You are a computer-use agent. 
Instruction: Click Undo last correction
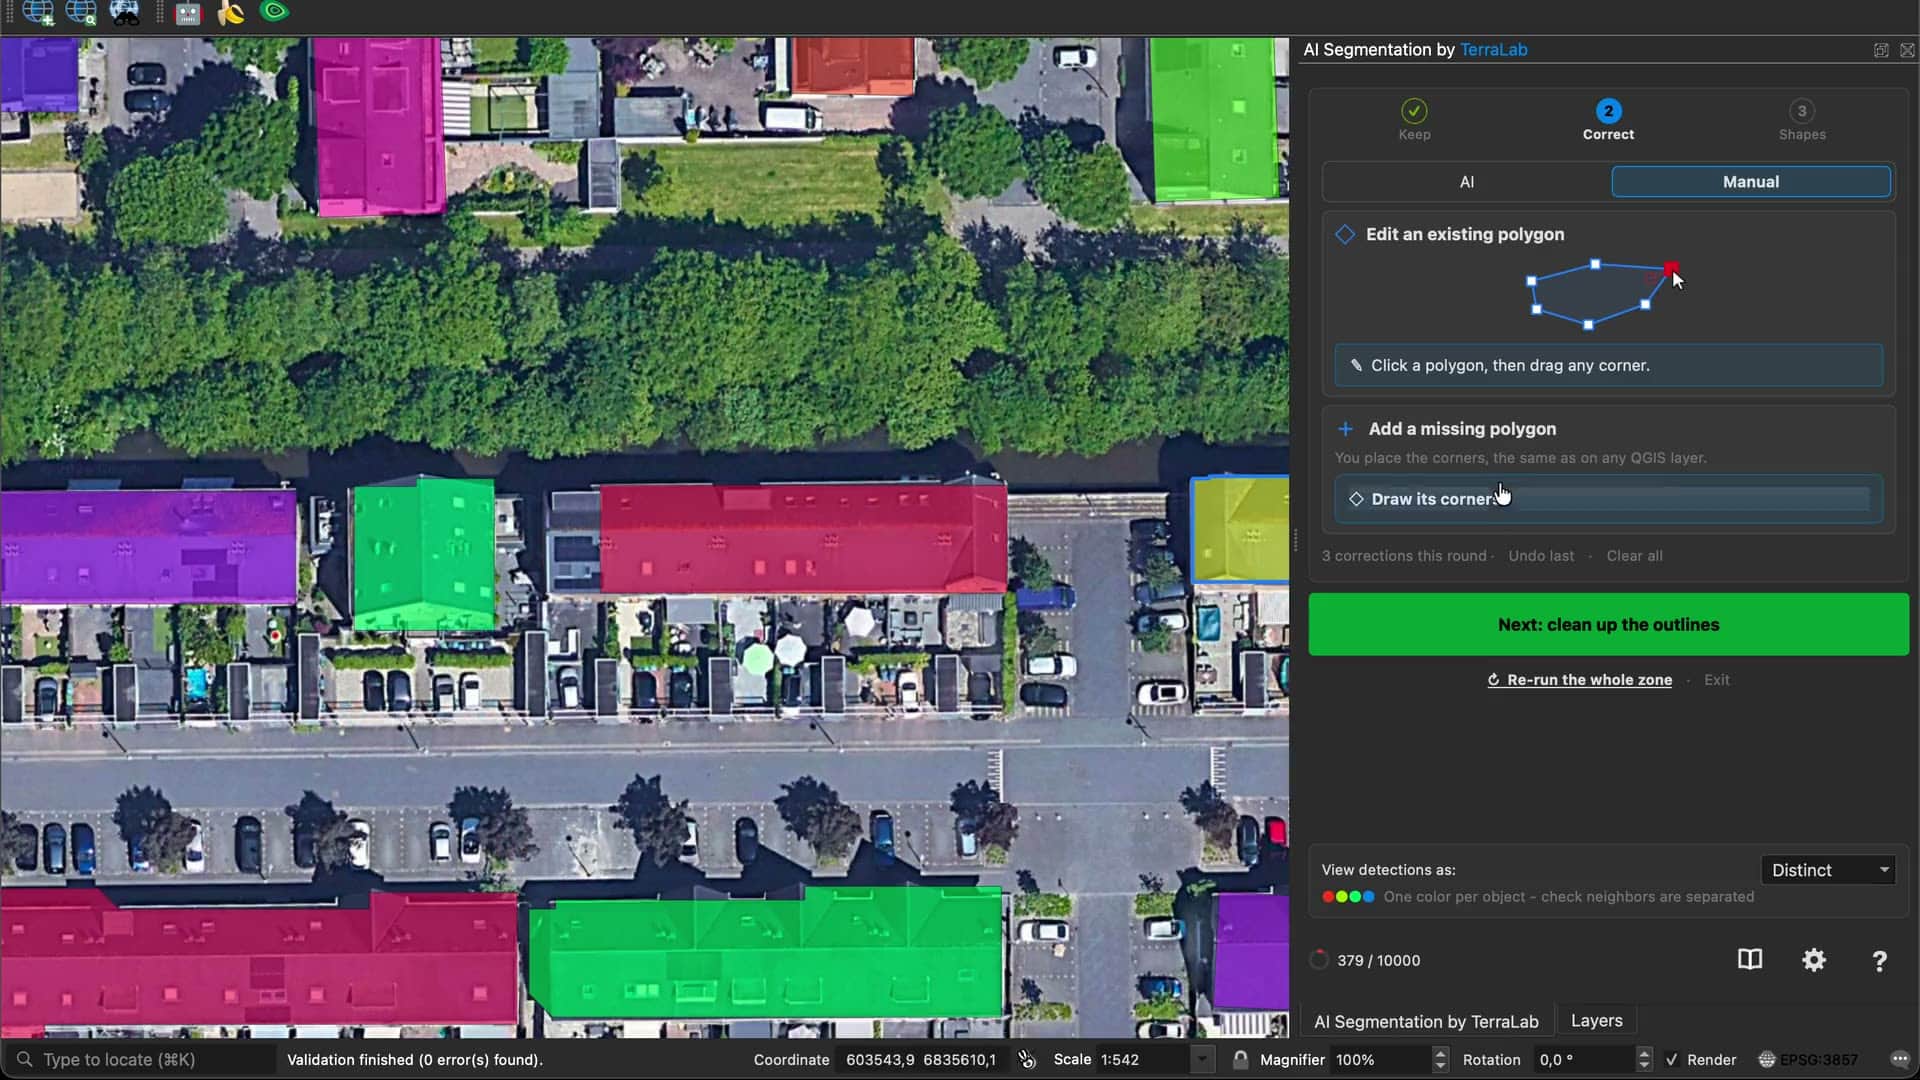pos(1541,556)
